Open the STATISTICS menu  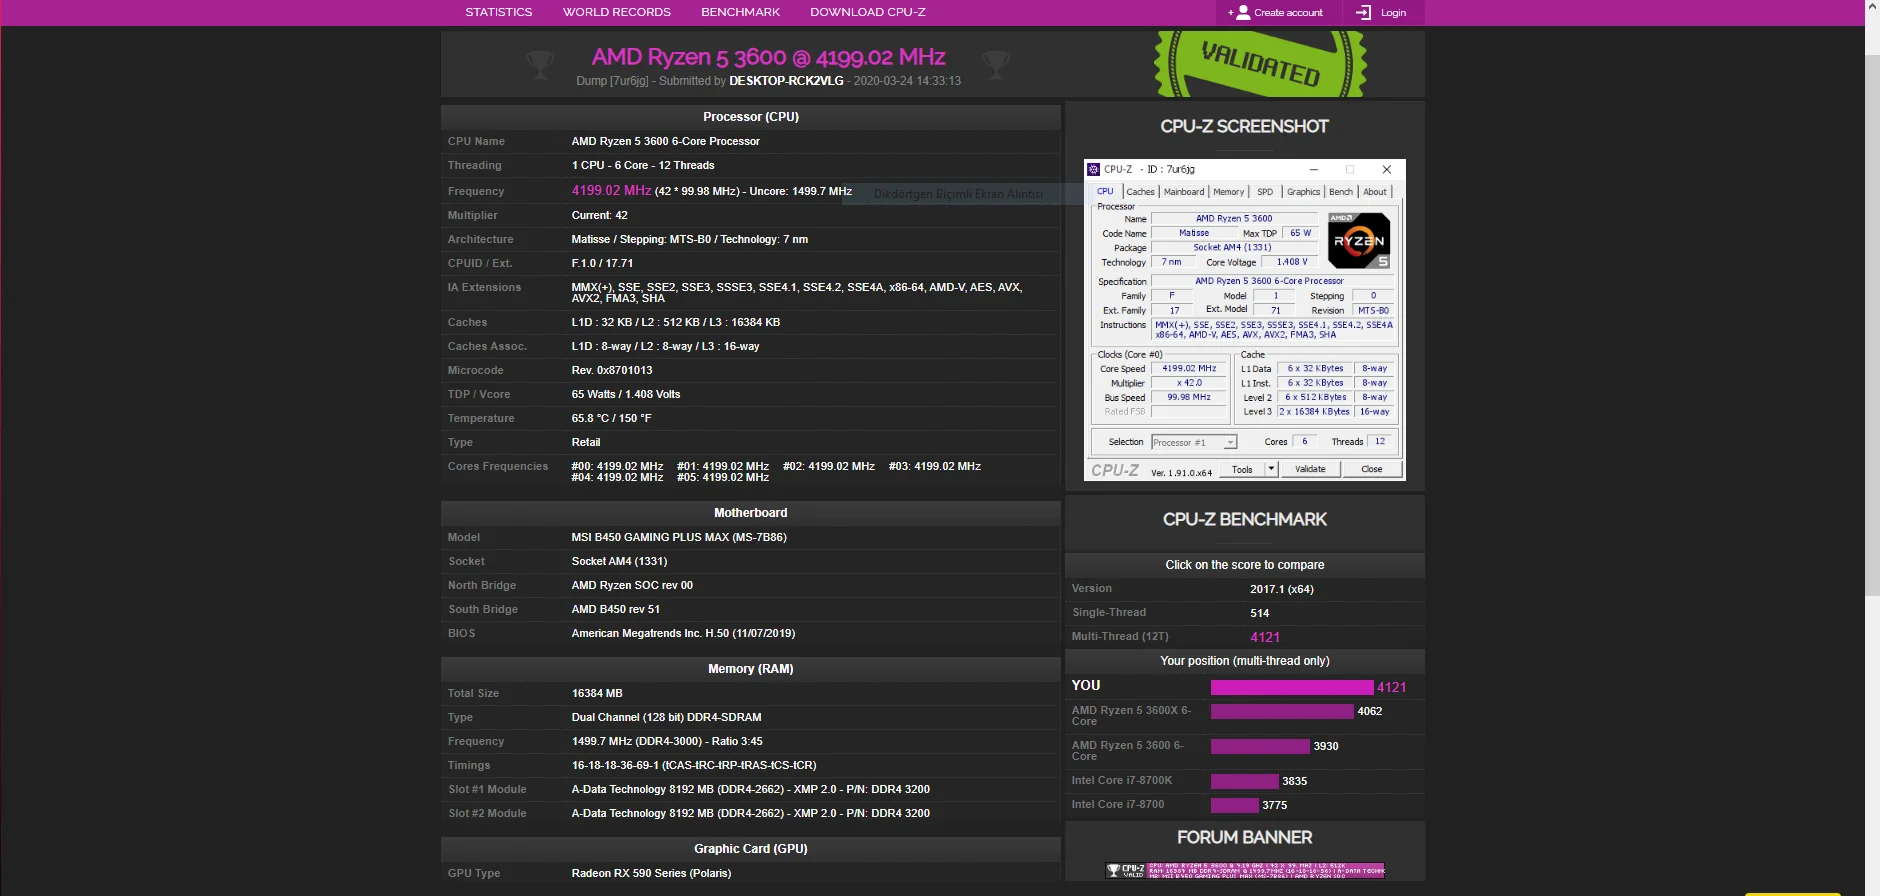499,12
